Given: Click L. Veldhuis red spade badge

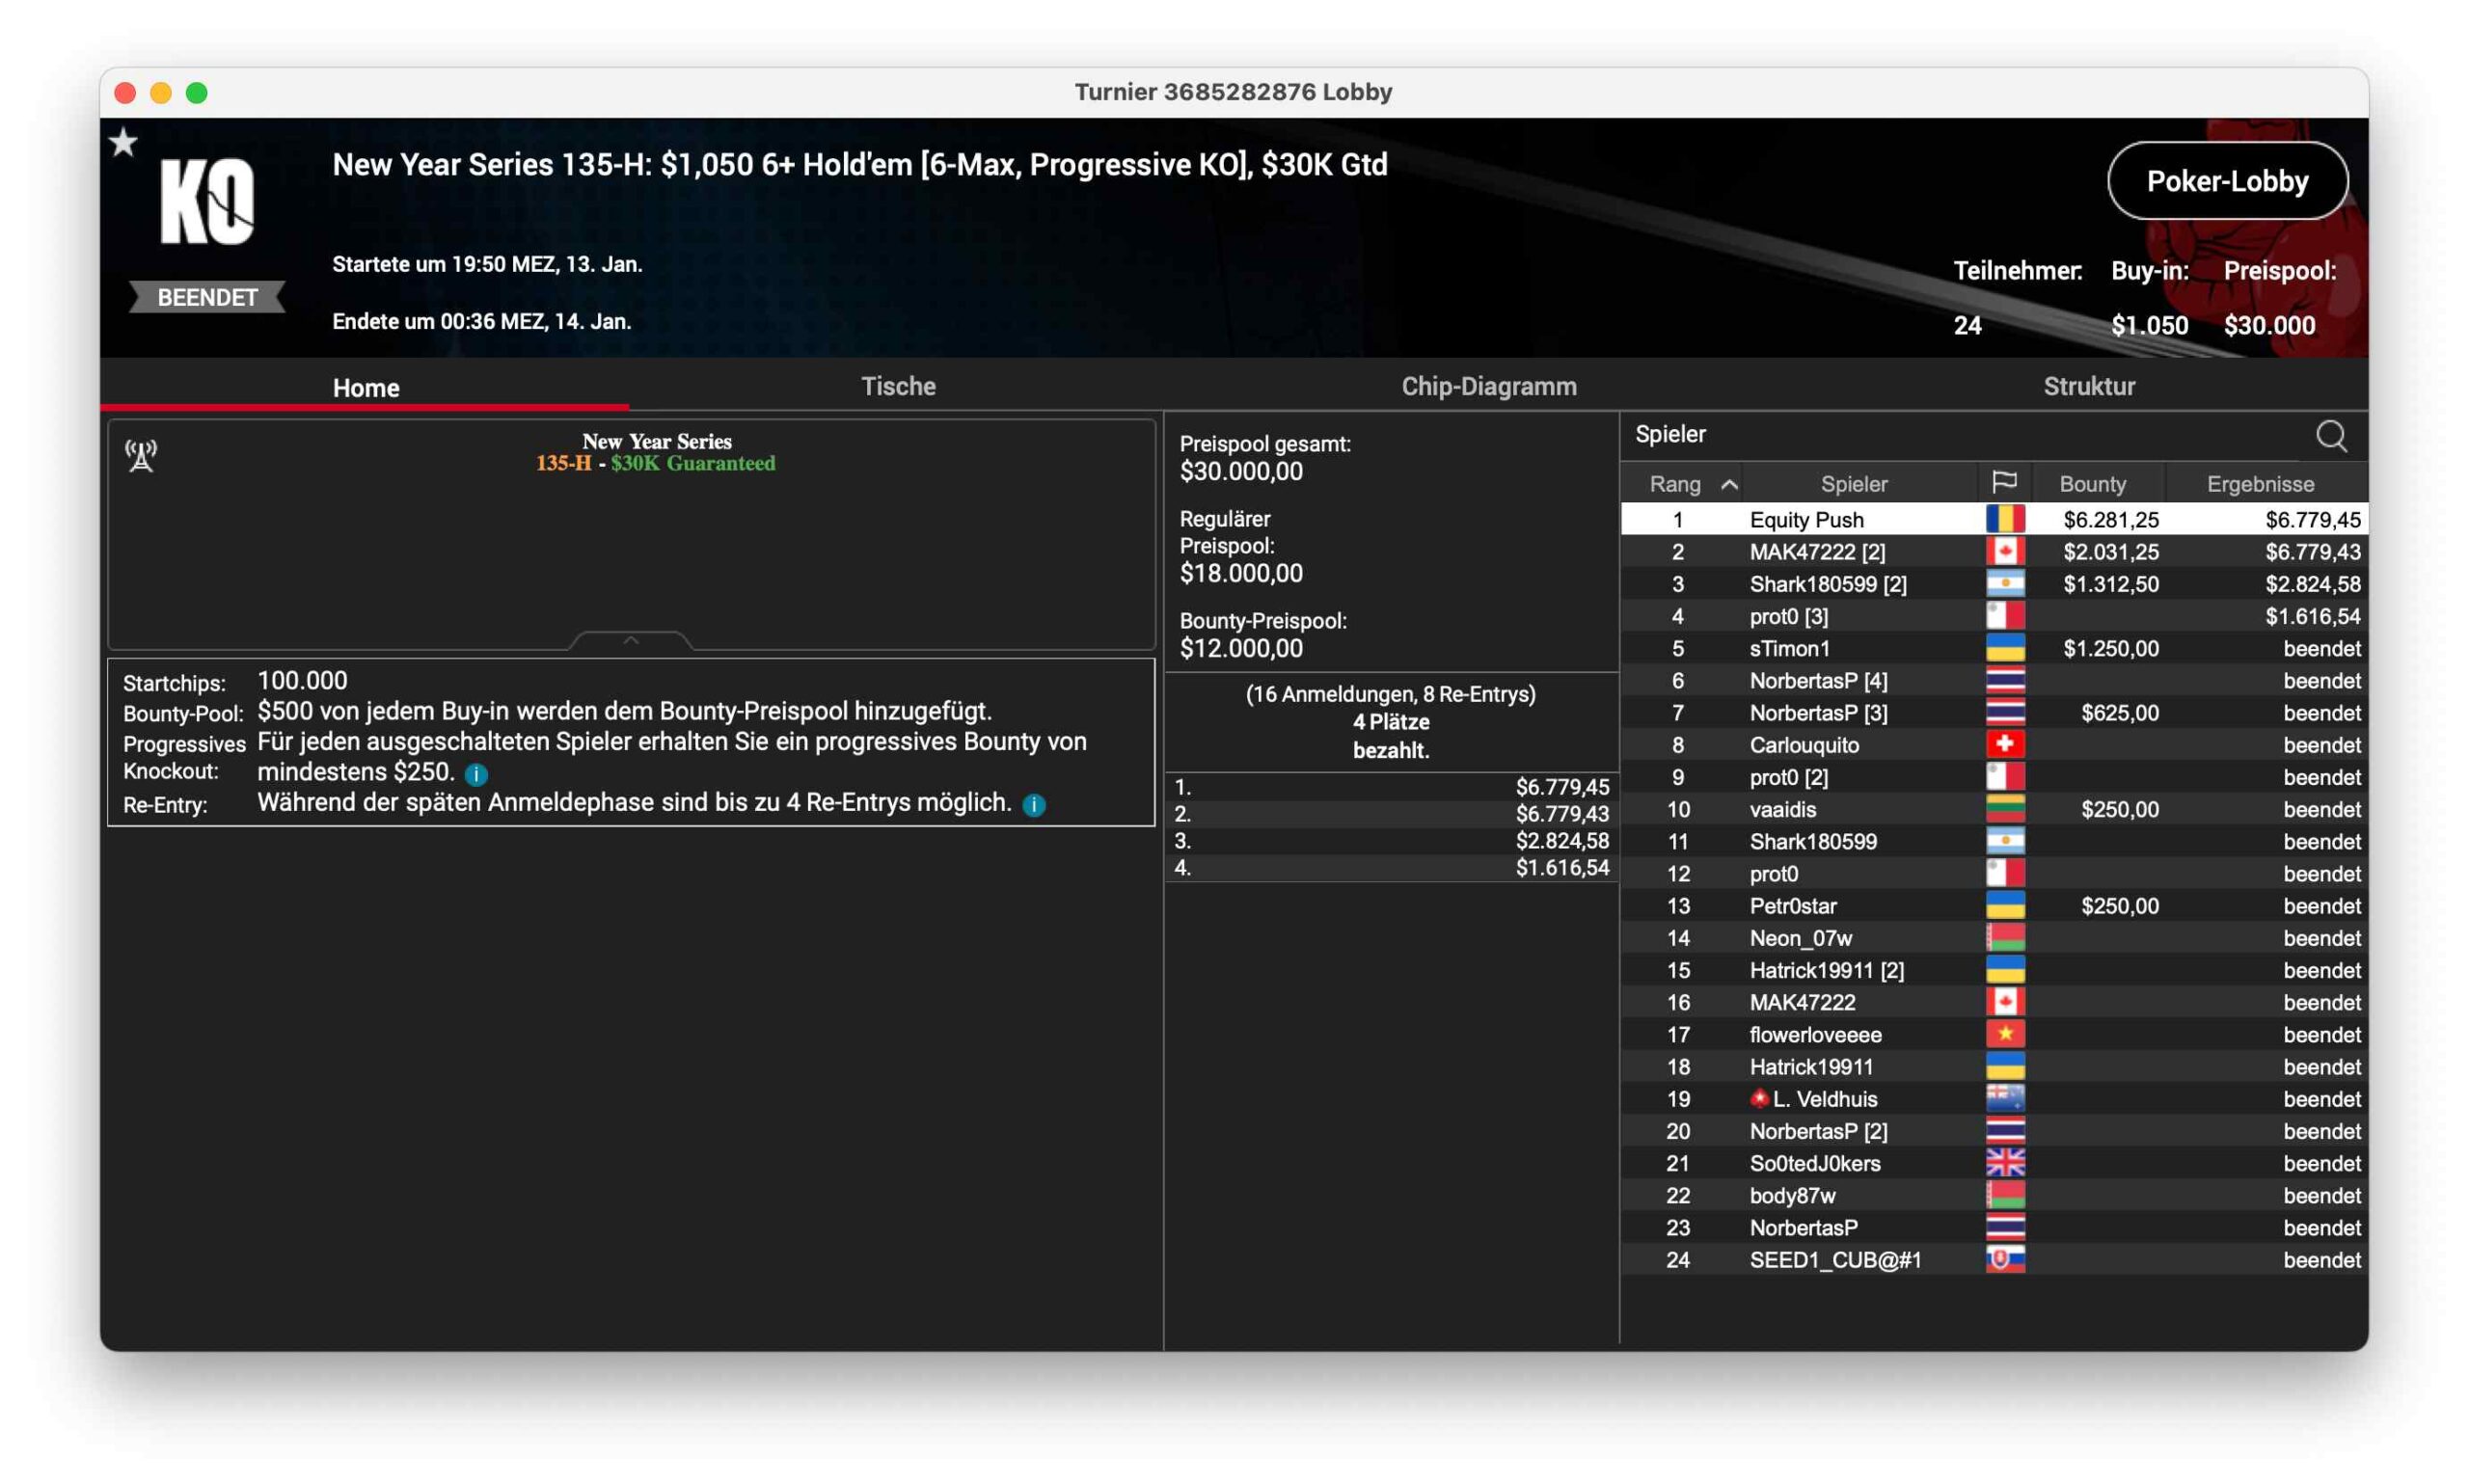Looking at the screenshot, I should [1758, 1099].
